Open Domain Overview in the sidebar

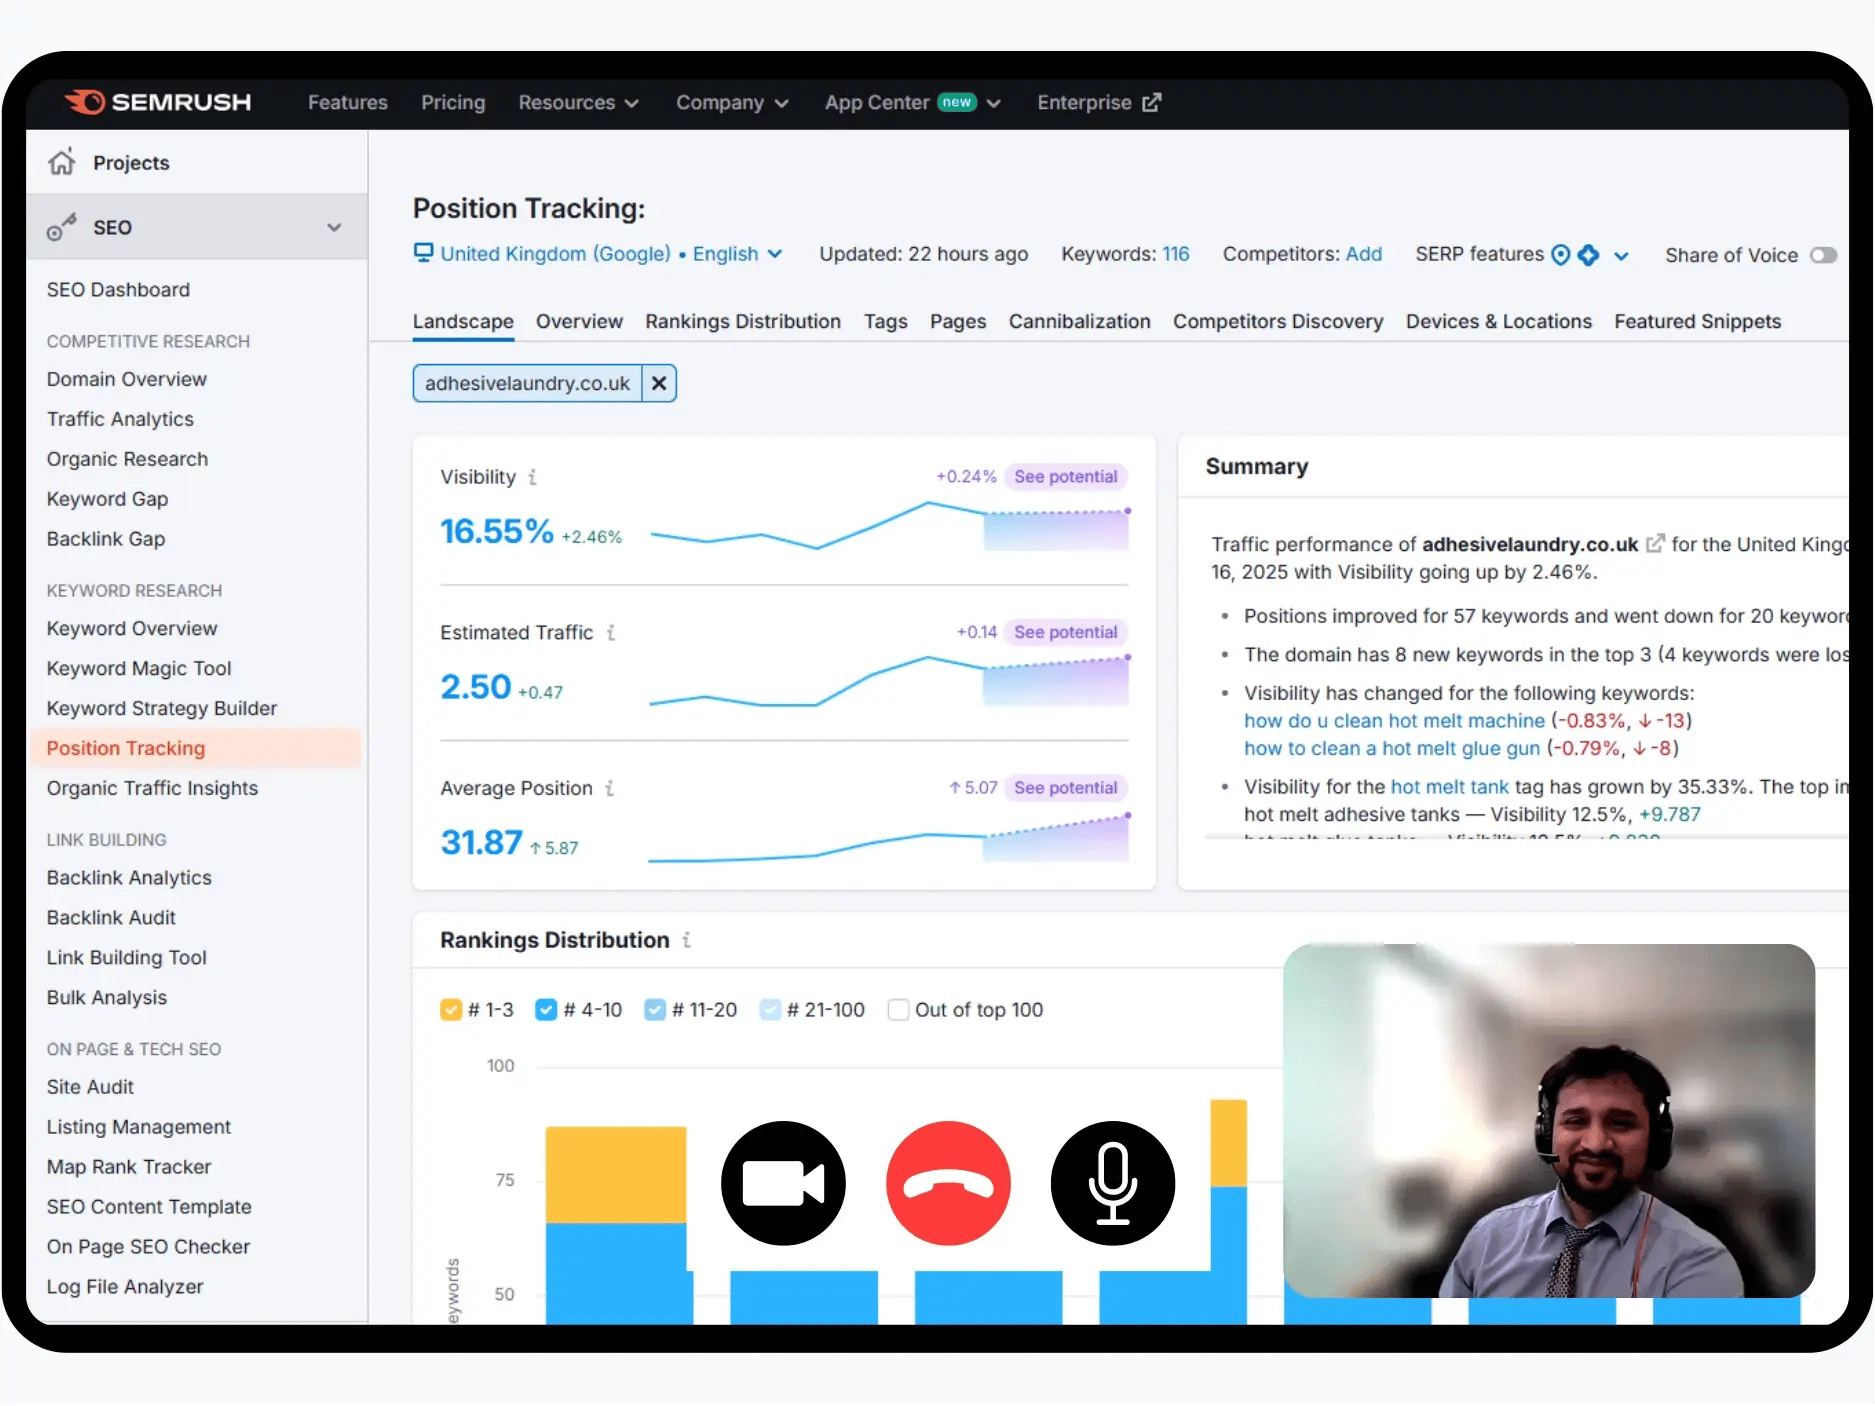126,379
